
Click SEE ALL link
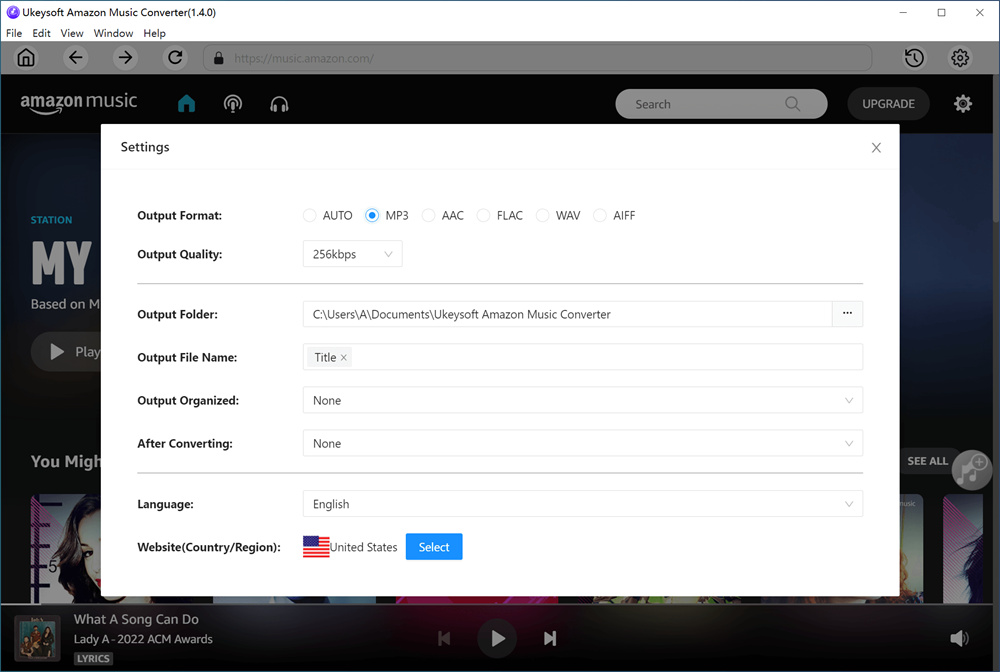click(x=927, y=461)
